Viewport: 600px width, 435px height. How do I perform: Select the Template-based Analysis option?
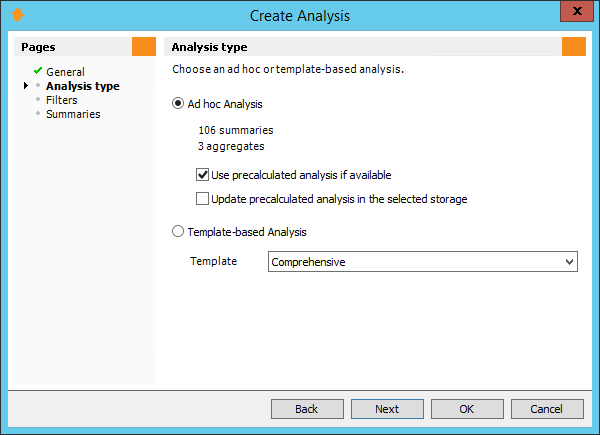point(178,231)
